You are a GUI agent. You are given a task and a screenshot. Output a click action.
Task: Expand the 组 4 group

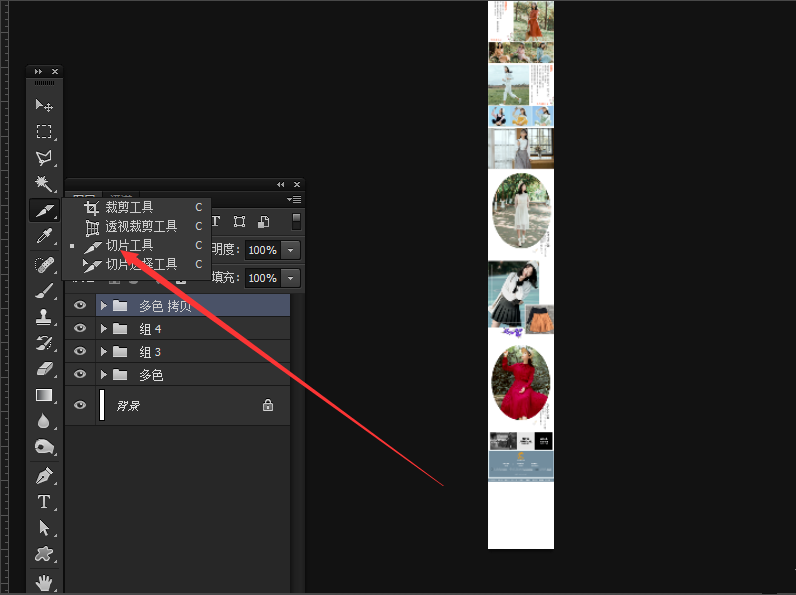tap(104, 329)
